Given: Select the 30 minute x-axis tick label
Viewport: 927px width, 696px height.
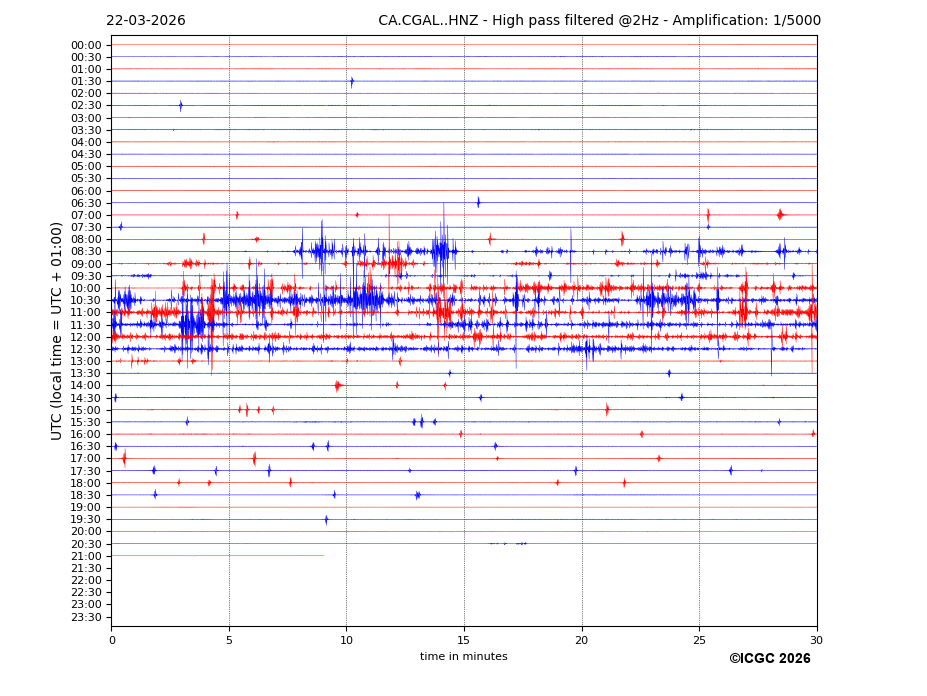Looking at the screenshot, I should point(816,640).
